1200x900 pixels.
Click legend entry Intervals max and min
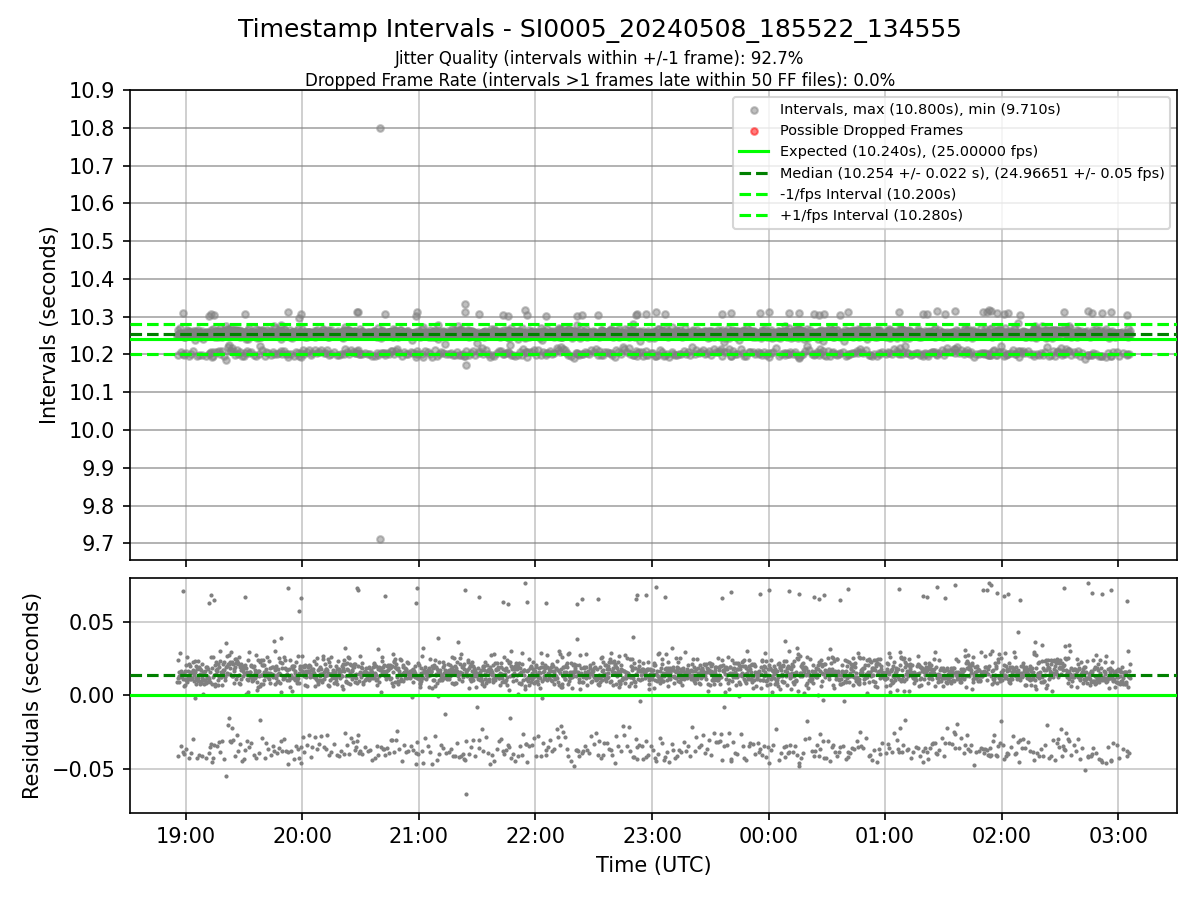[x=920, y=109]
